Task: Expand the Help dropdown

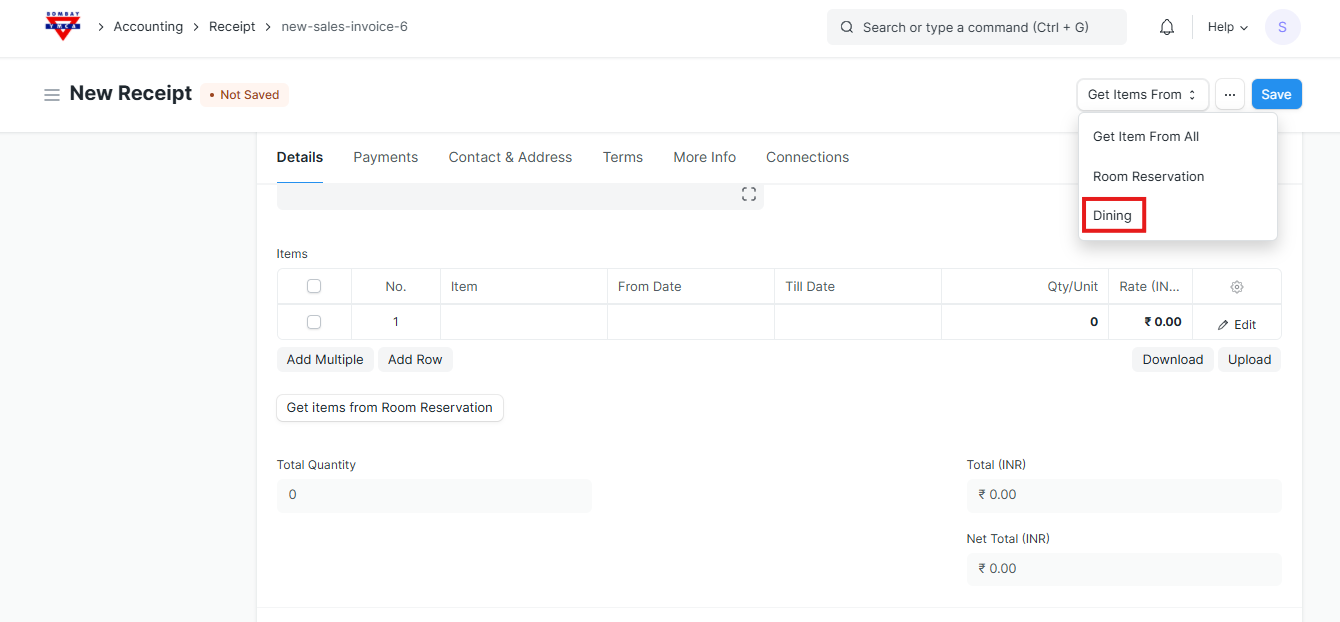Action: point(1227,27)
